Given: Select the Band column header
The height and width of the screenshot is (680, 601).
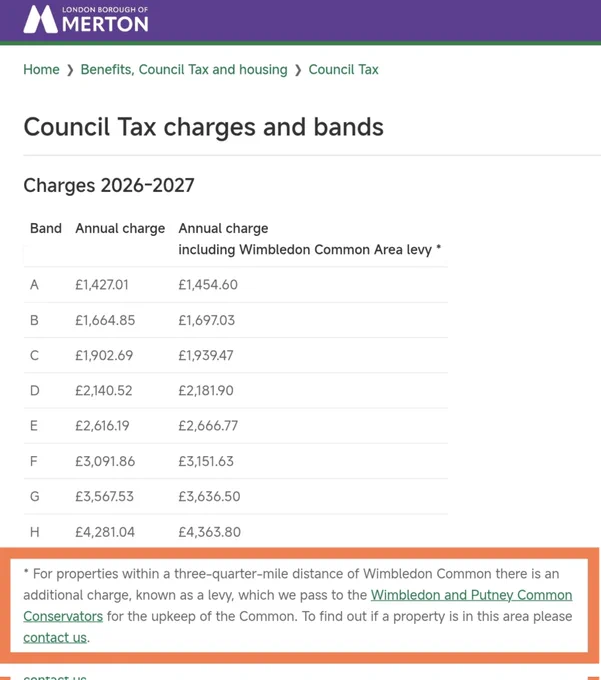Looking at the screenshot, I should point(46,228).
